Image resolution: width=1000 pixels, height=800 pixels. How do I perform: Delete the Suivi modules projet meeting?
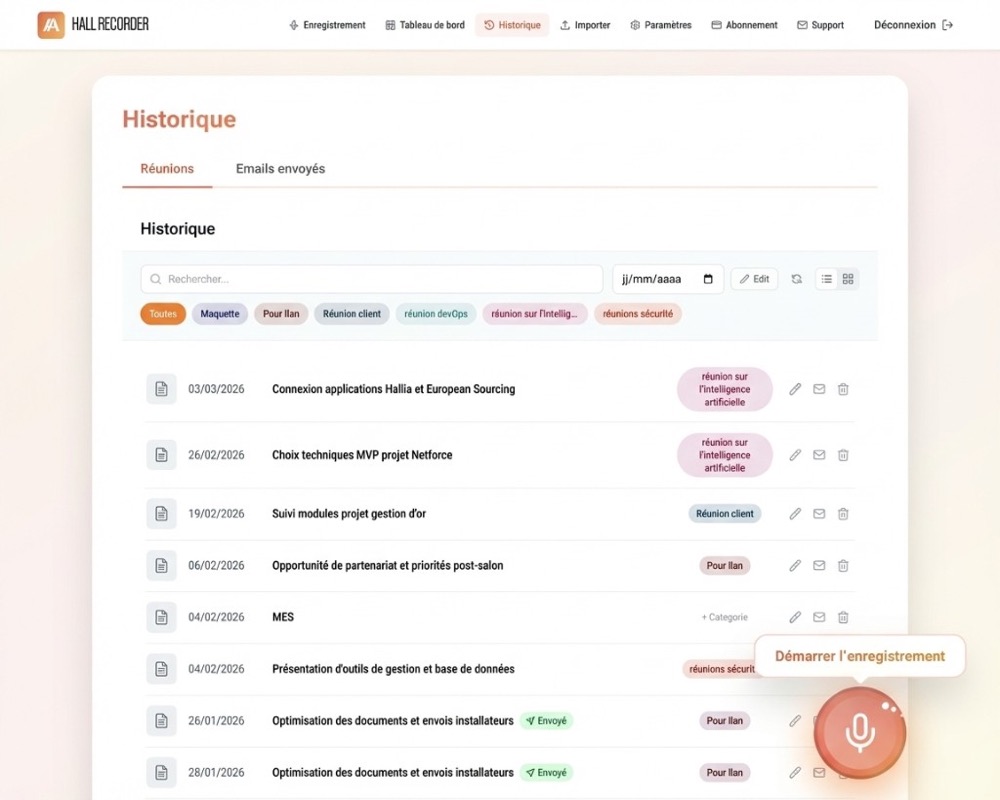pos(842,514)
